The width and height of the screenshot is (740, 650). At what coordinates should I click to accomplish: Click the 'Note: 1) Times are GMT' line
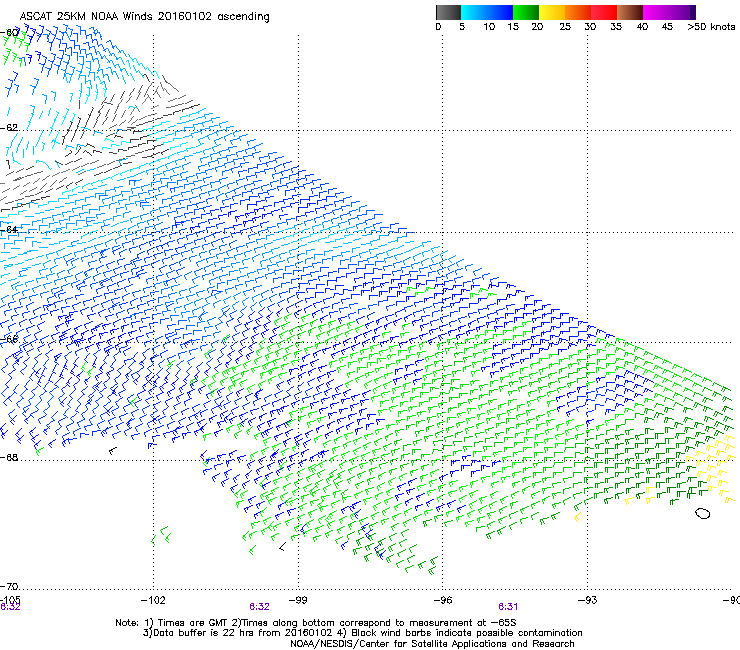coord(316,623)
